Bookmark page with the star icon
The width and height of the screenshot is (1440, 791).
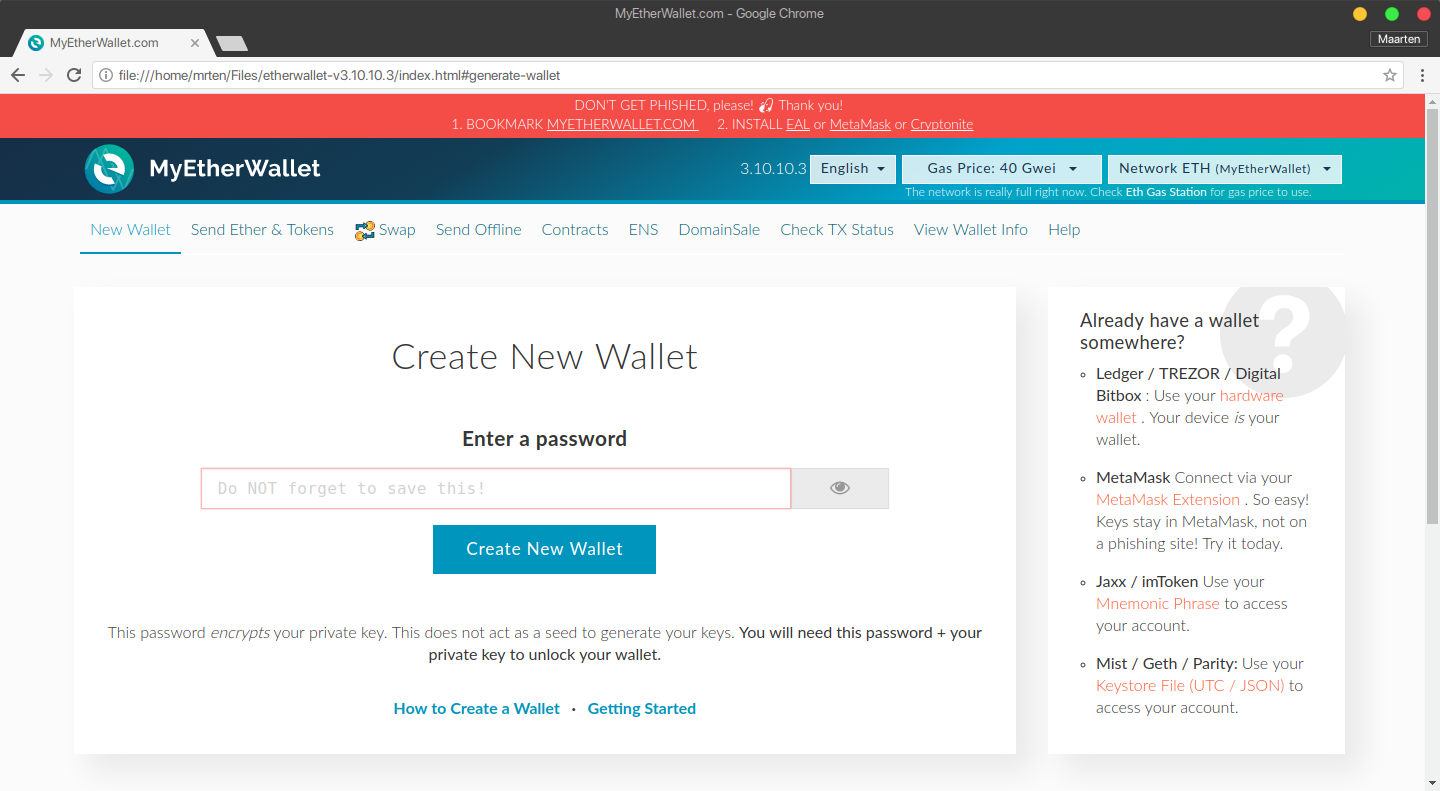[1389, 75]
